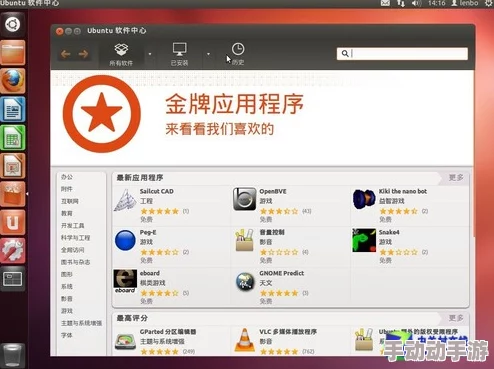Open the GNOME Predict app icon
494x369 pixels.
click(x=245, y=282)
